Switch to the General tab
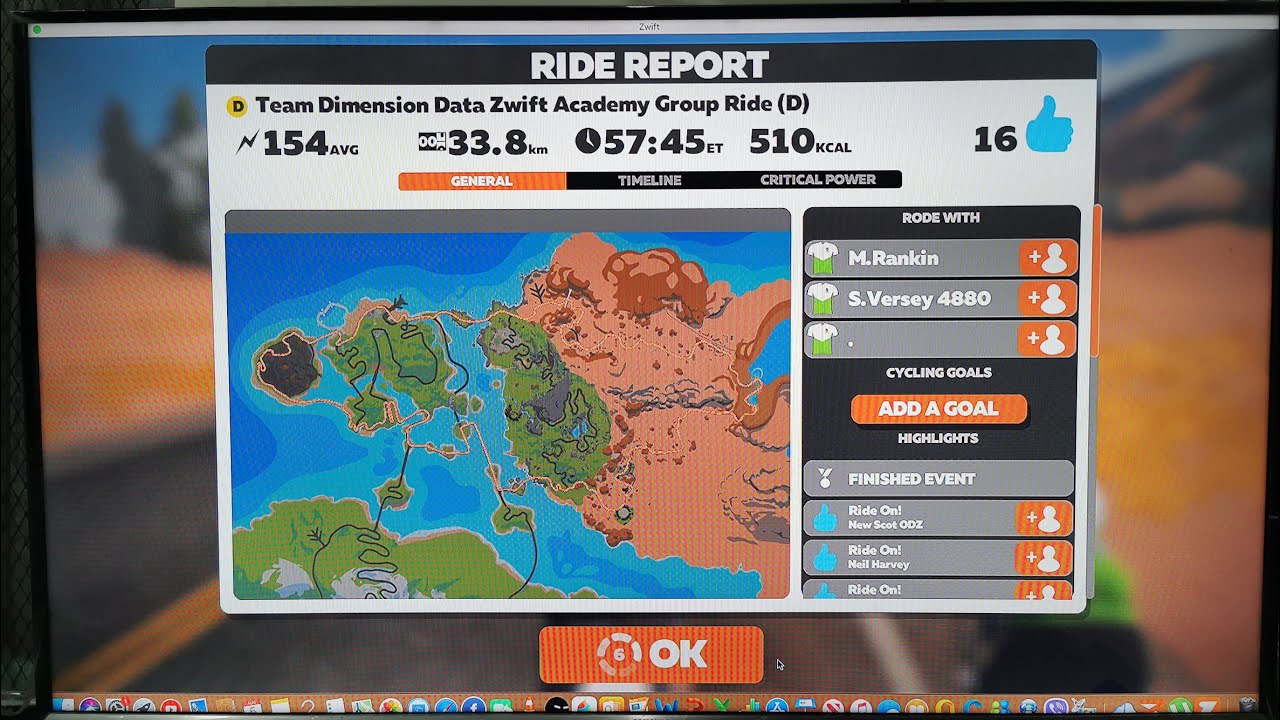The width and height of the screenshot is (1280, 720). pos(482,181)
